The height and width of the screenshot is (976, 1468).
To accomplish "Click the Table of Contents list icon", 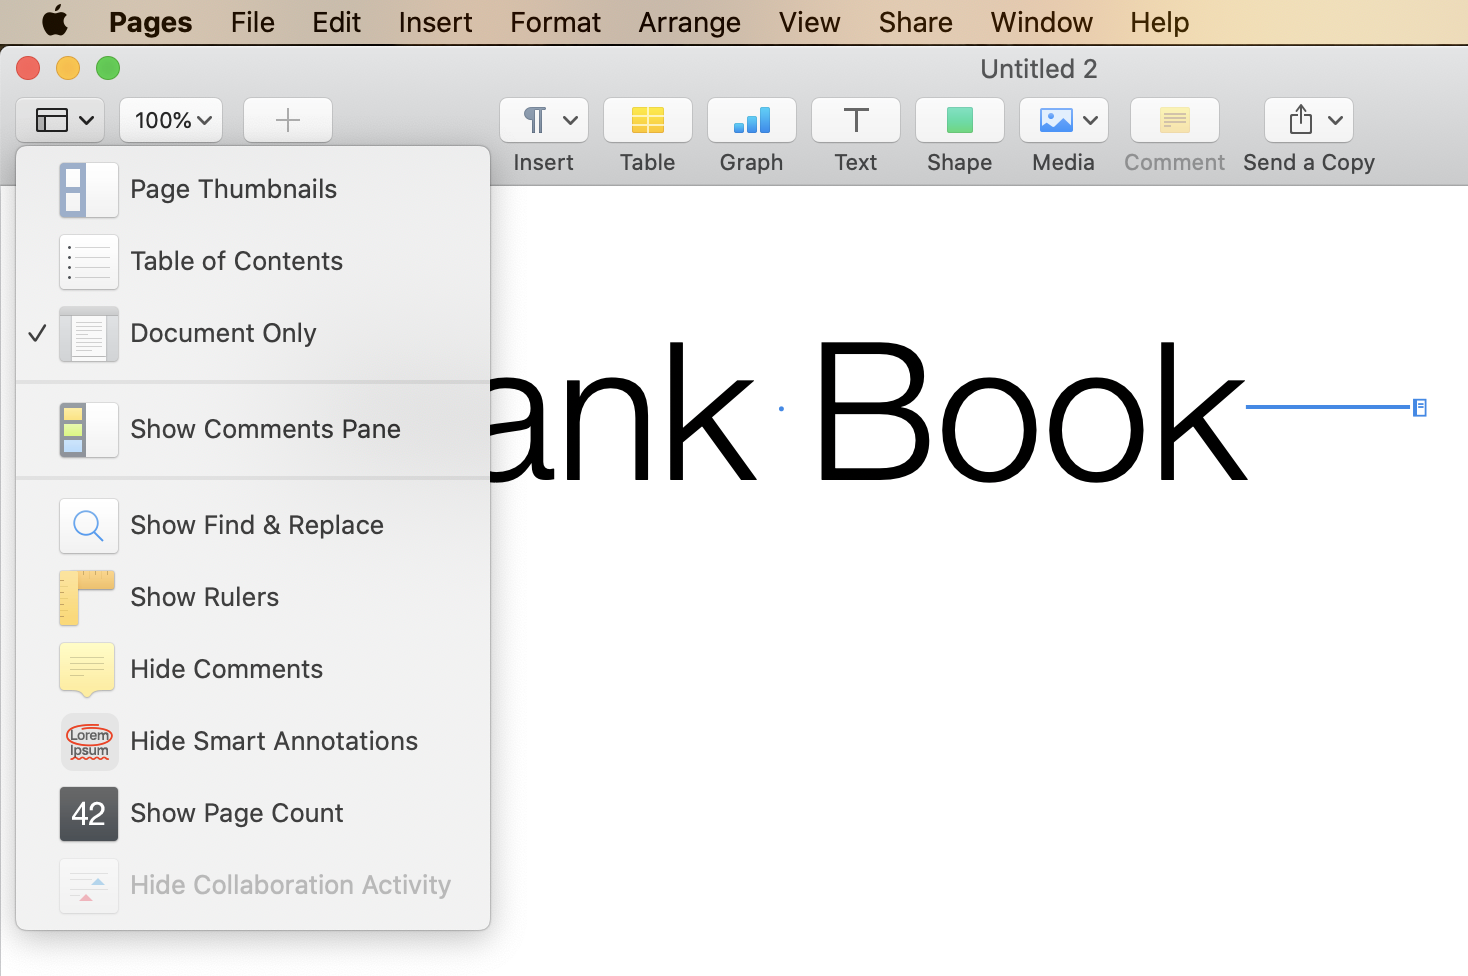I will pos(88,262).
